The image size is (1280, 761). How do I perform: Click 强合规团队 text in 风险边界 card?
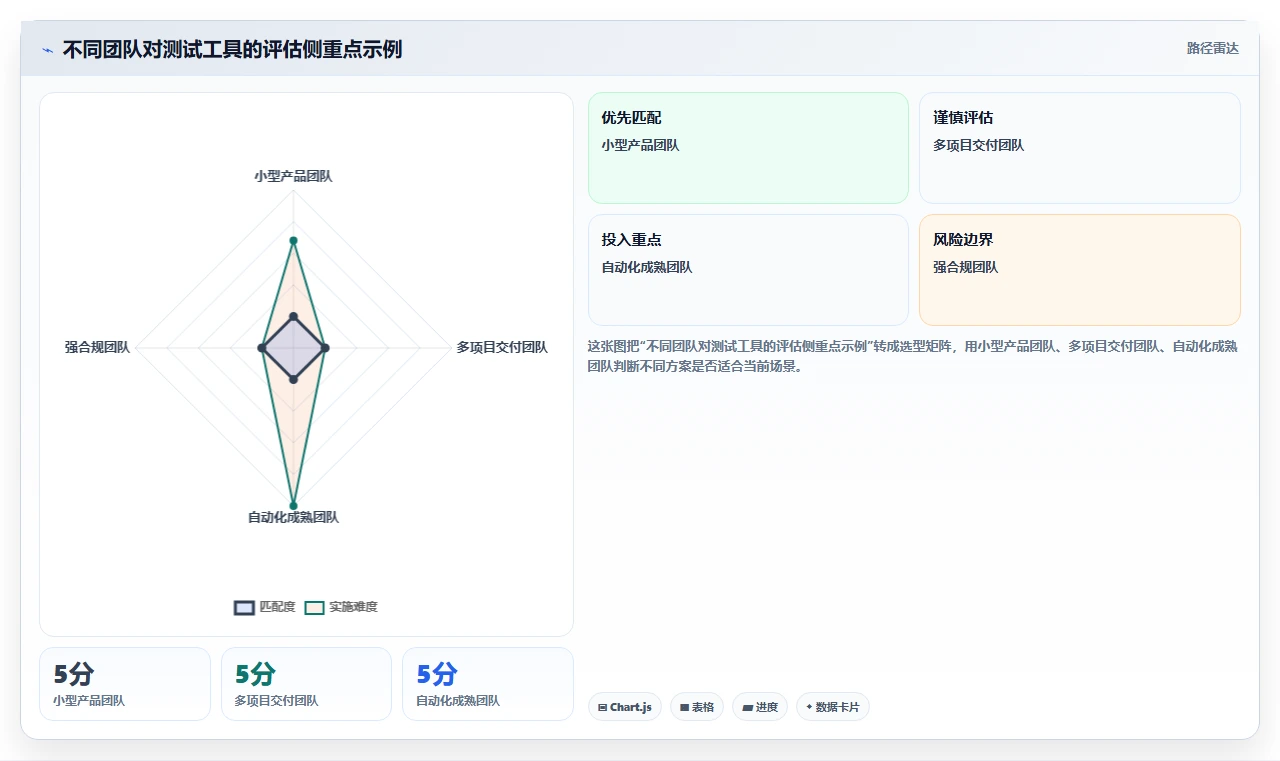965,267
